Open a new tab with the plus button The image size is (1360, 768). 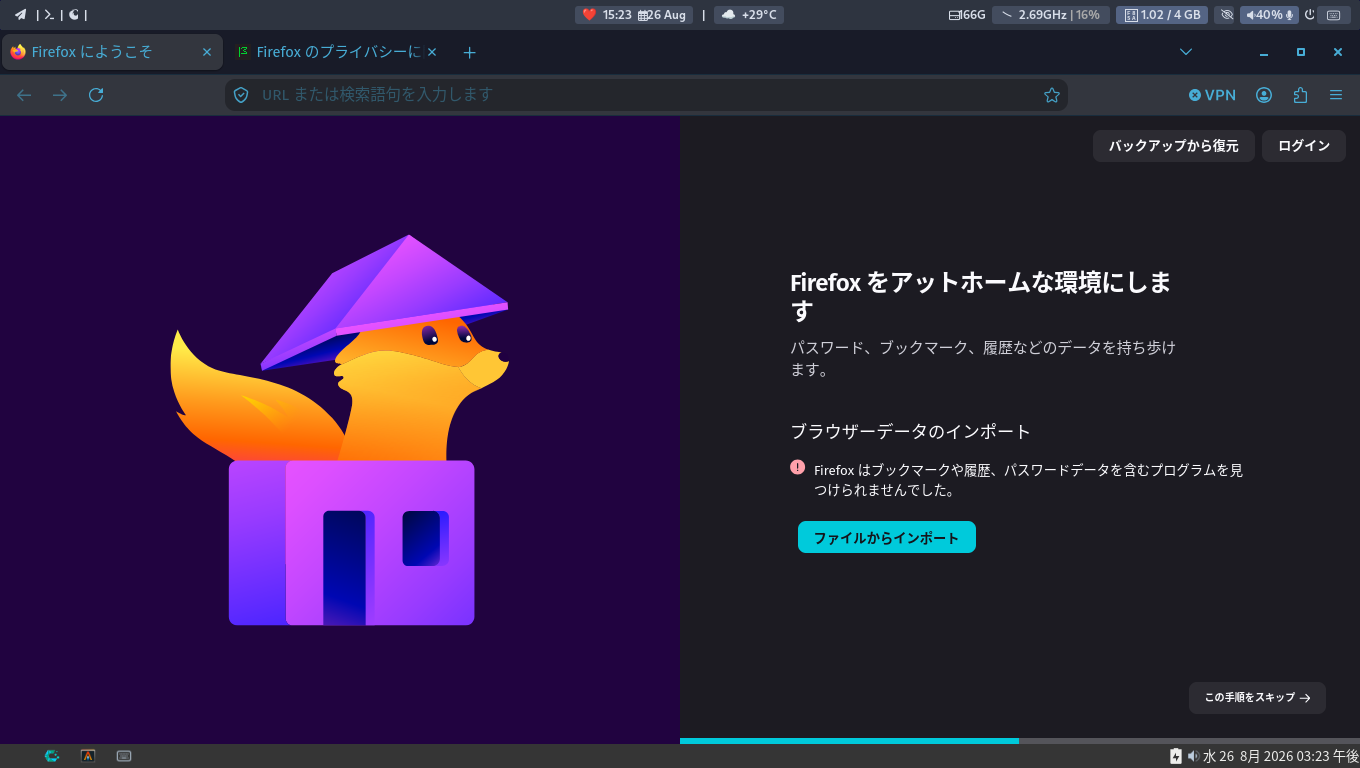click(x=470, y=52)
